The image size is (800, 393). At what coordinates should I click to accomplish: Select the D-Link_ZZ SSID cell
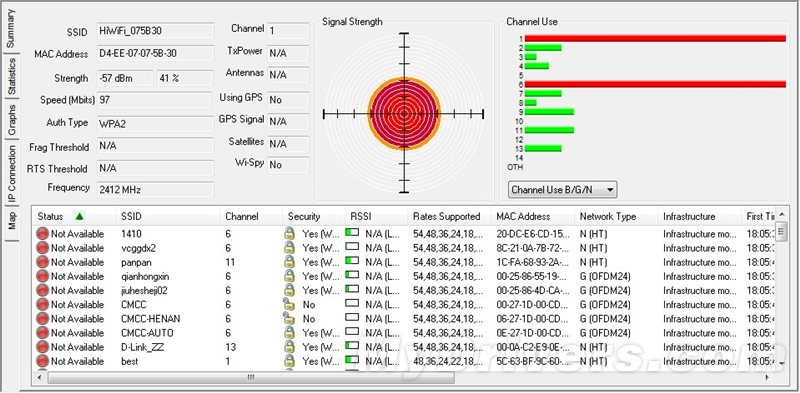142,347
